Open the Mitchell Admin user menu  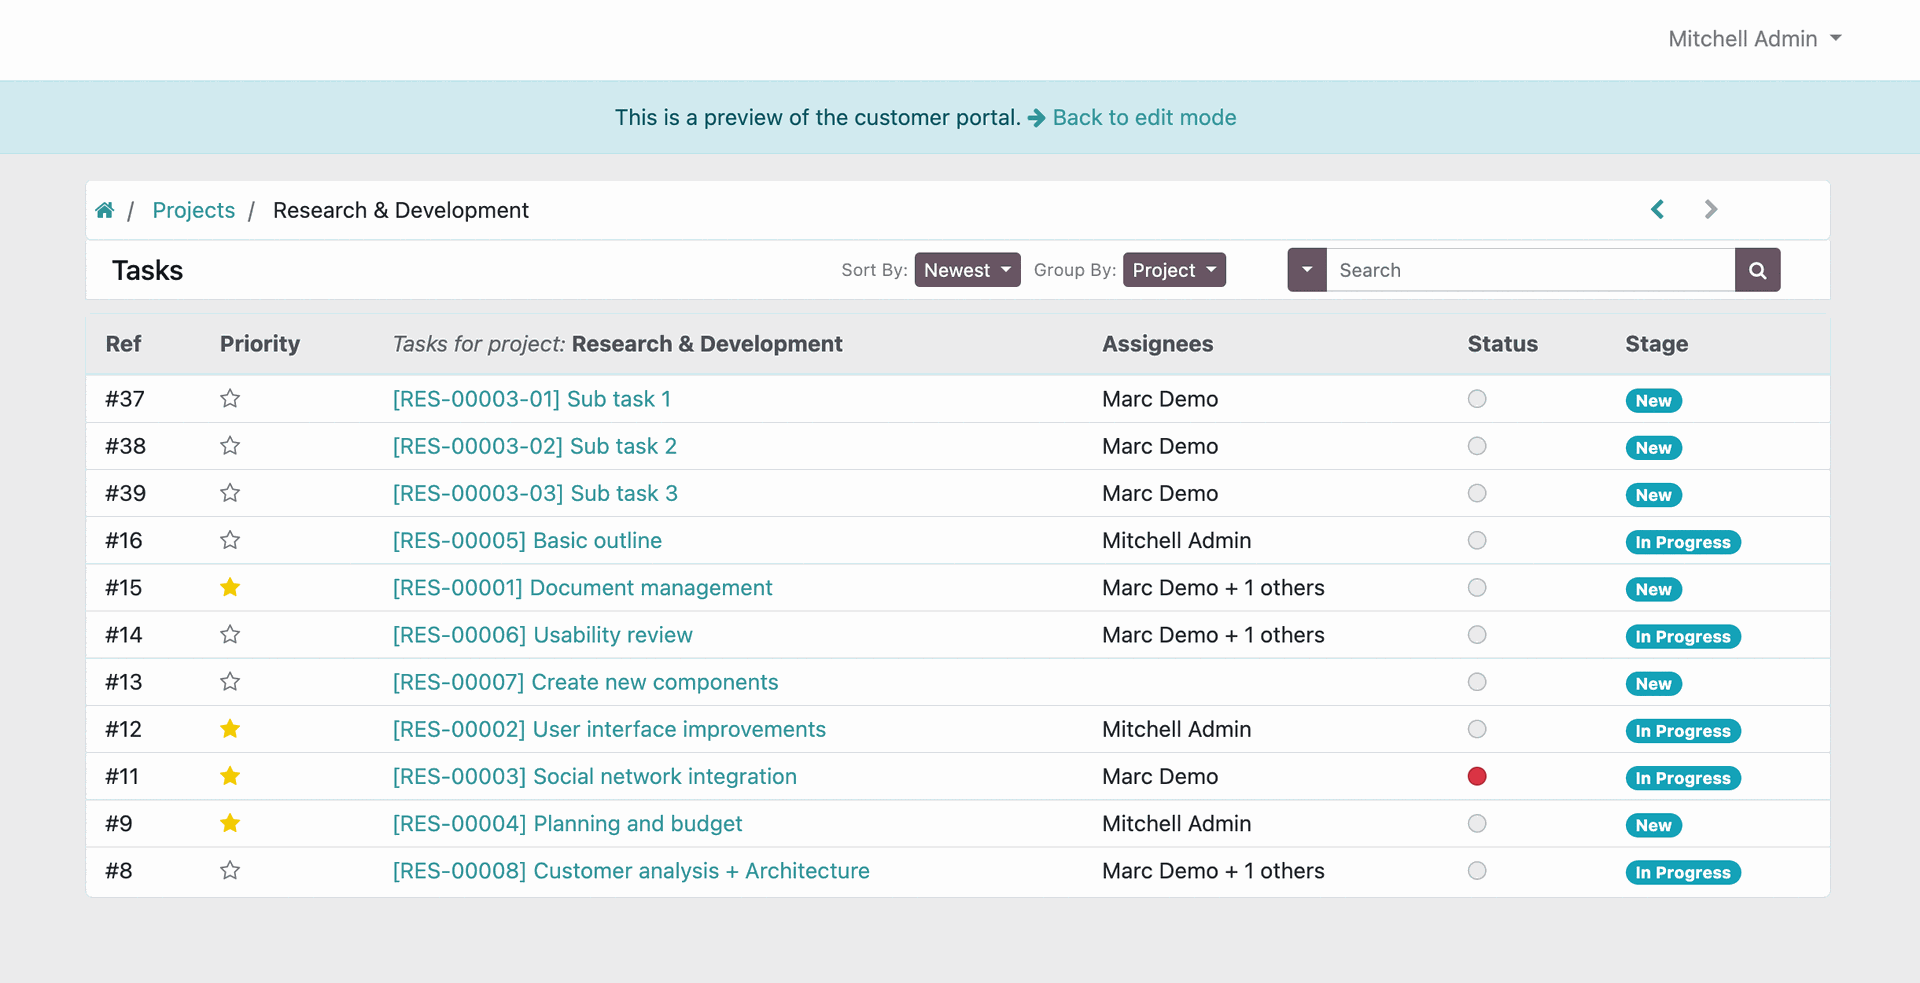coord(1754,39)
